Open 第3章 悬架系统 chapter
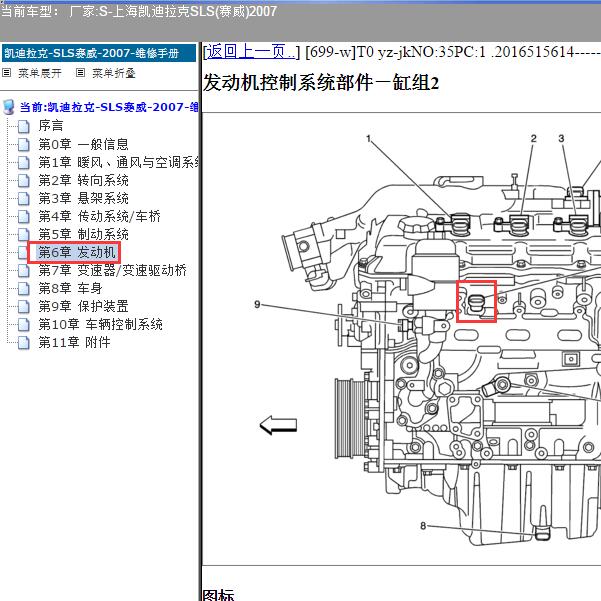Screen dimensions: 601x601 pos(83,198)
